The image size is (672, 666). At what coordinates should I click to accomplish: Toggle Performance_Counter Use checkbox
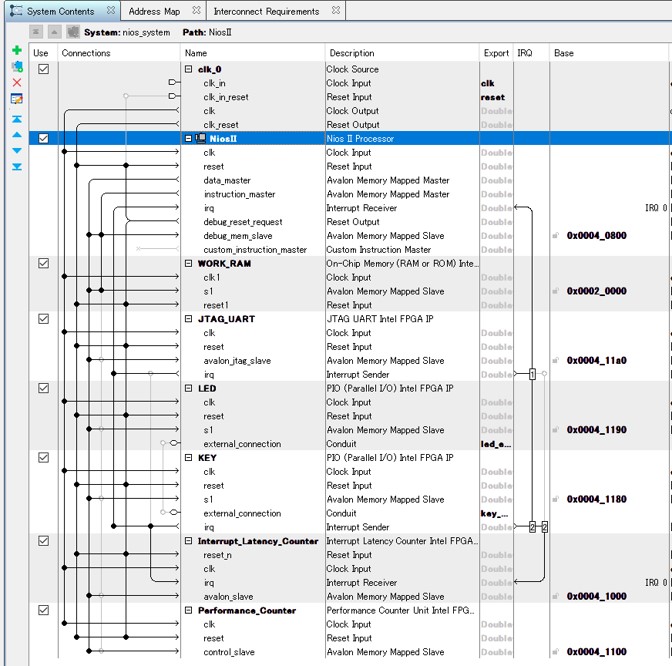pos(43,610)
